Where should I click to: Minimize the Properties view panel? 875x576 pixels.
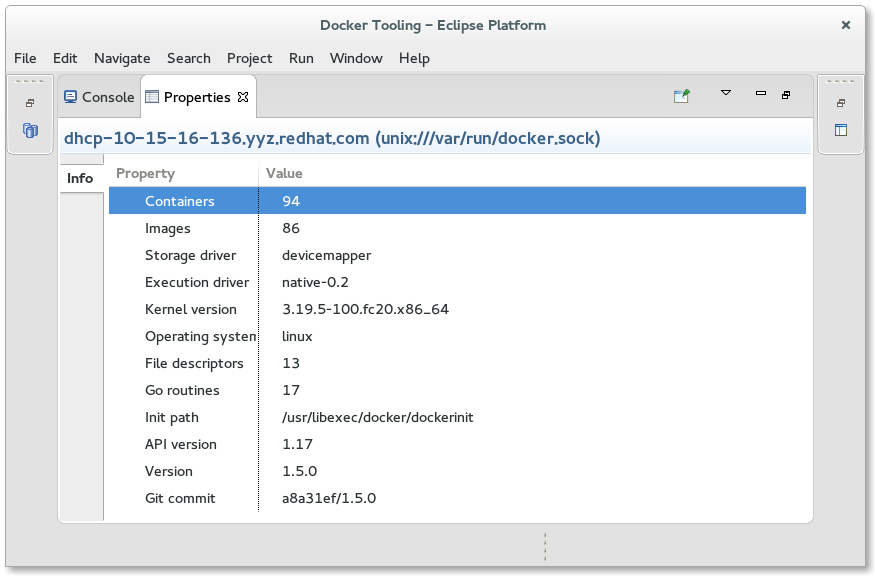point(761,93)
